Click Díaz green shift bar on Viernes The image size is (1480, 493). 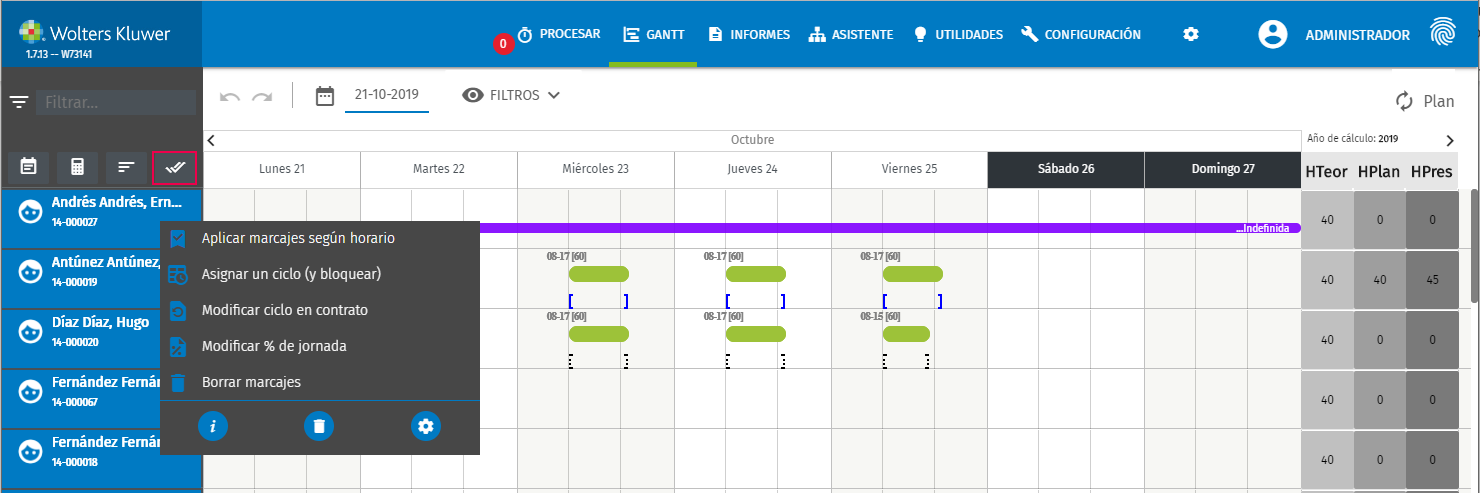[906, 334]
